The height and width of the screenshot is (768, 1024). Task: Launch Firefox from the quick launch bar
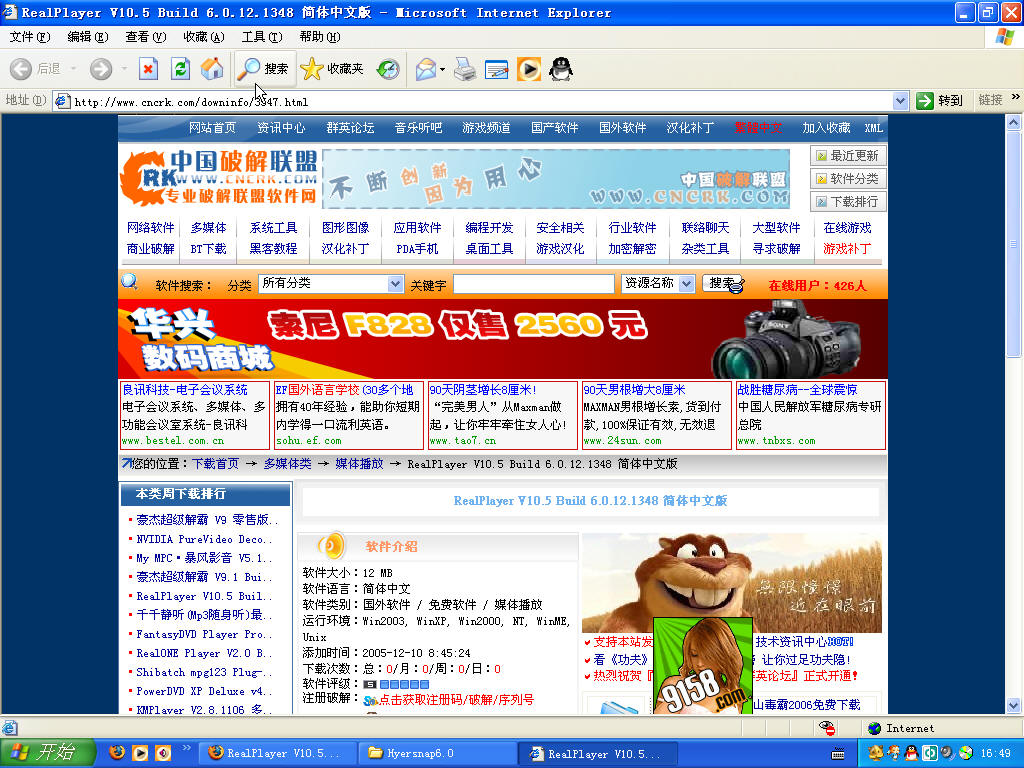point(118,753)
